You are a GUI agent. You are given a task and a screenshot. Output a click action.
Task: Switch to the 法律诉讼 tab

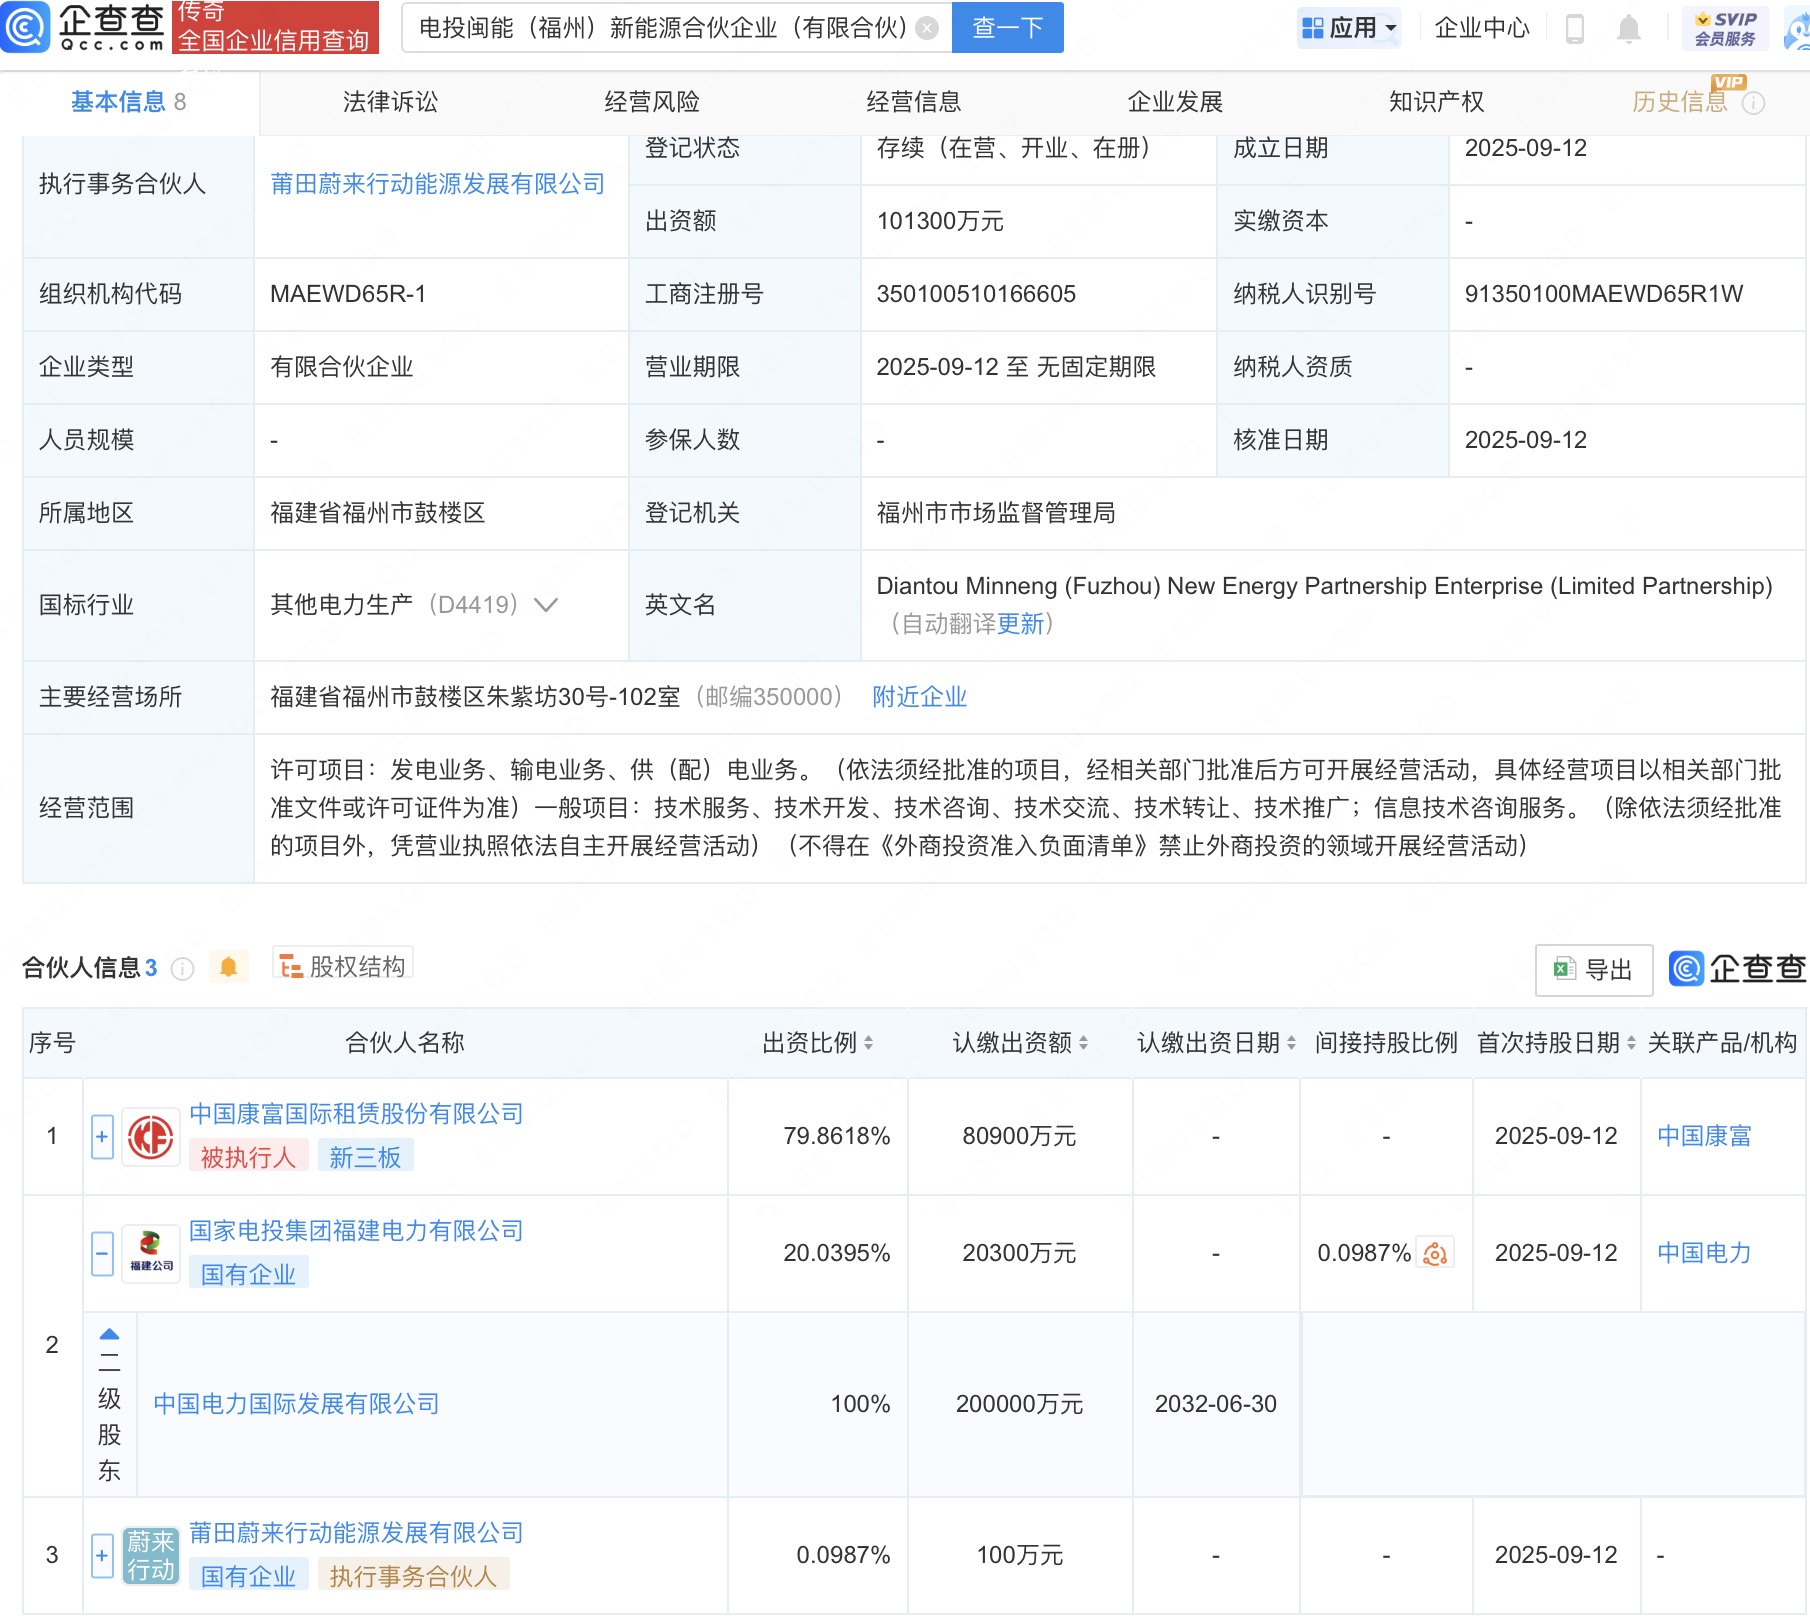[x=390, y=102]
